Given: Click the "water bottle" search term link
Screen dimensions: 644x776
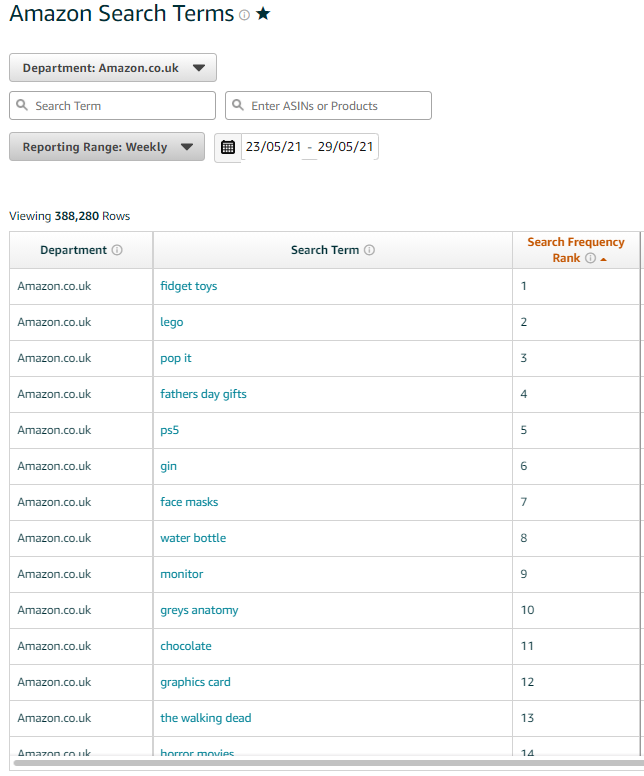Looking at the screenshot, I should click(x=193, y=538).
